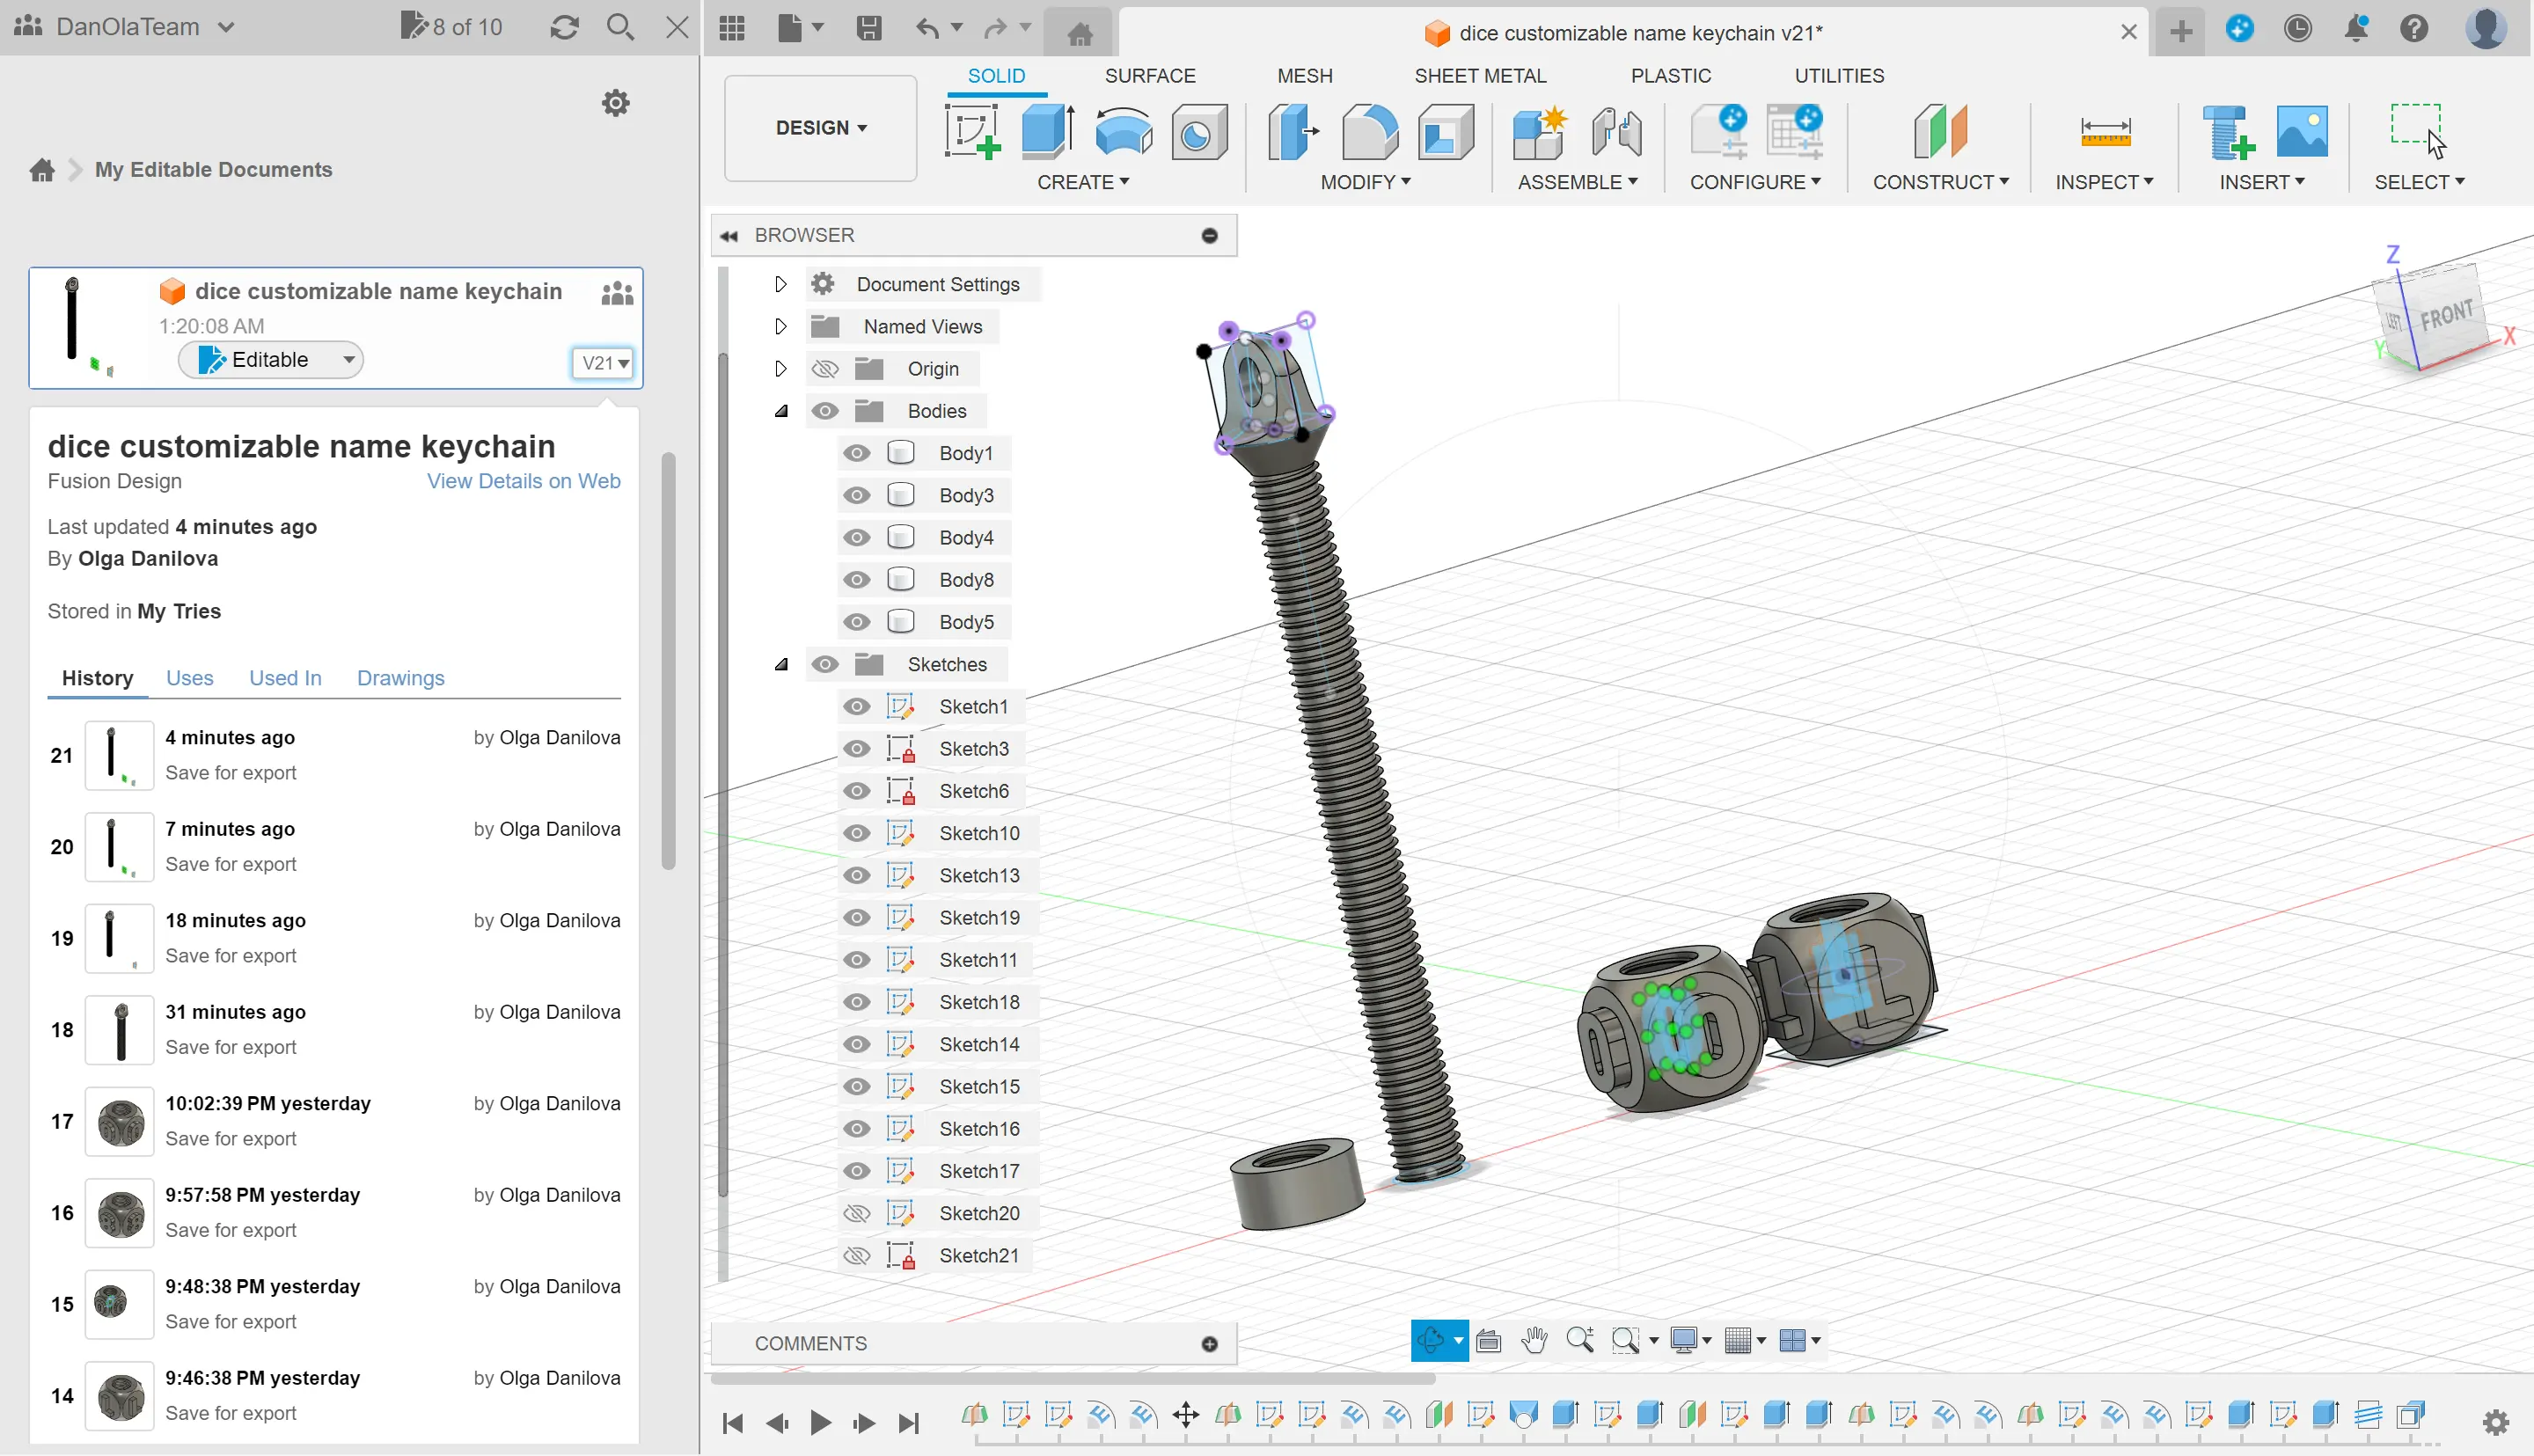Toggle visibility of the Origin folder
This screenshot has height=1456, width=2534.
[x=824, y=369]
